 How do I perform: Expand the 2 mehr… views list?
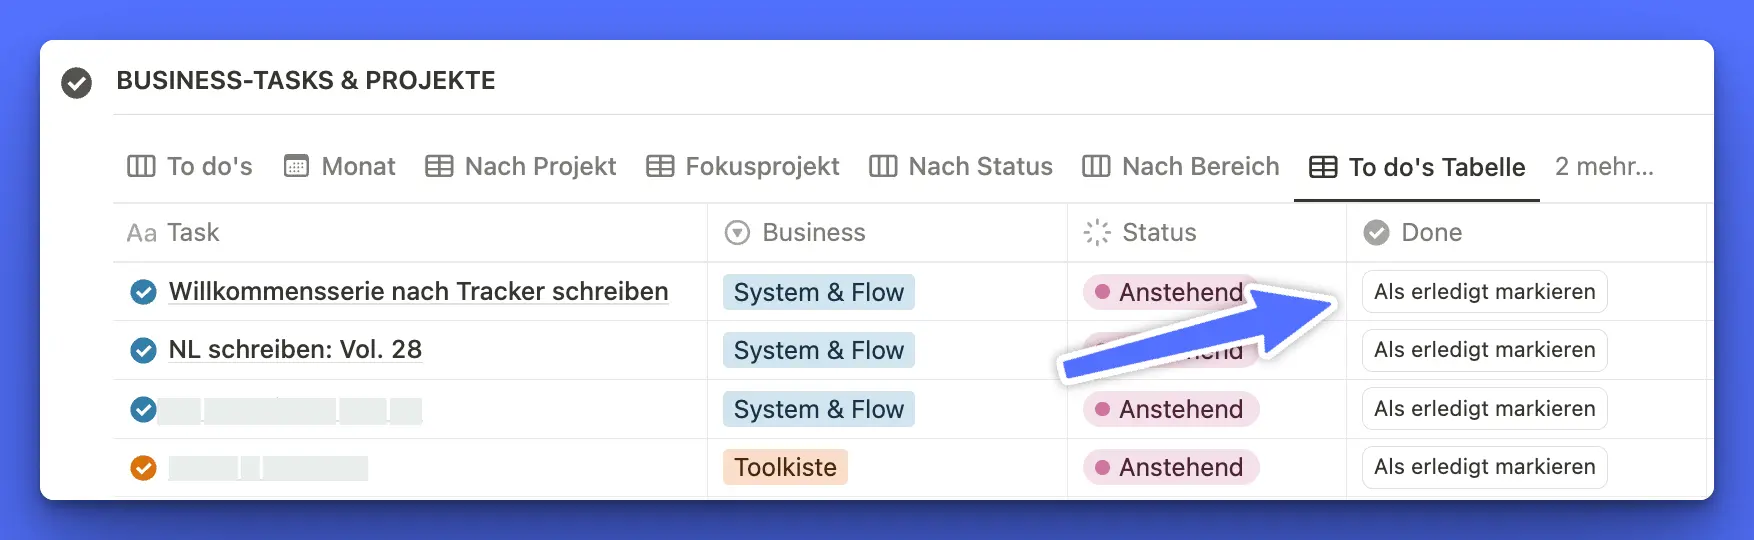click(1604, 166)
